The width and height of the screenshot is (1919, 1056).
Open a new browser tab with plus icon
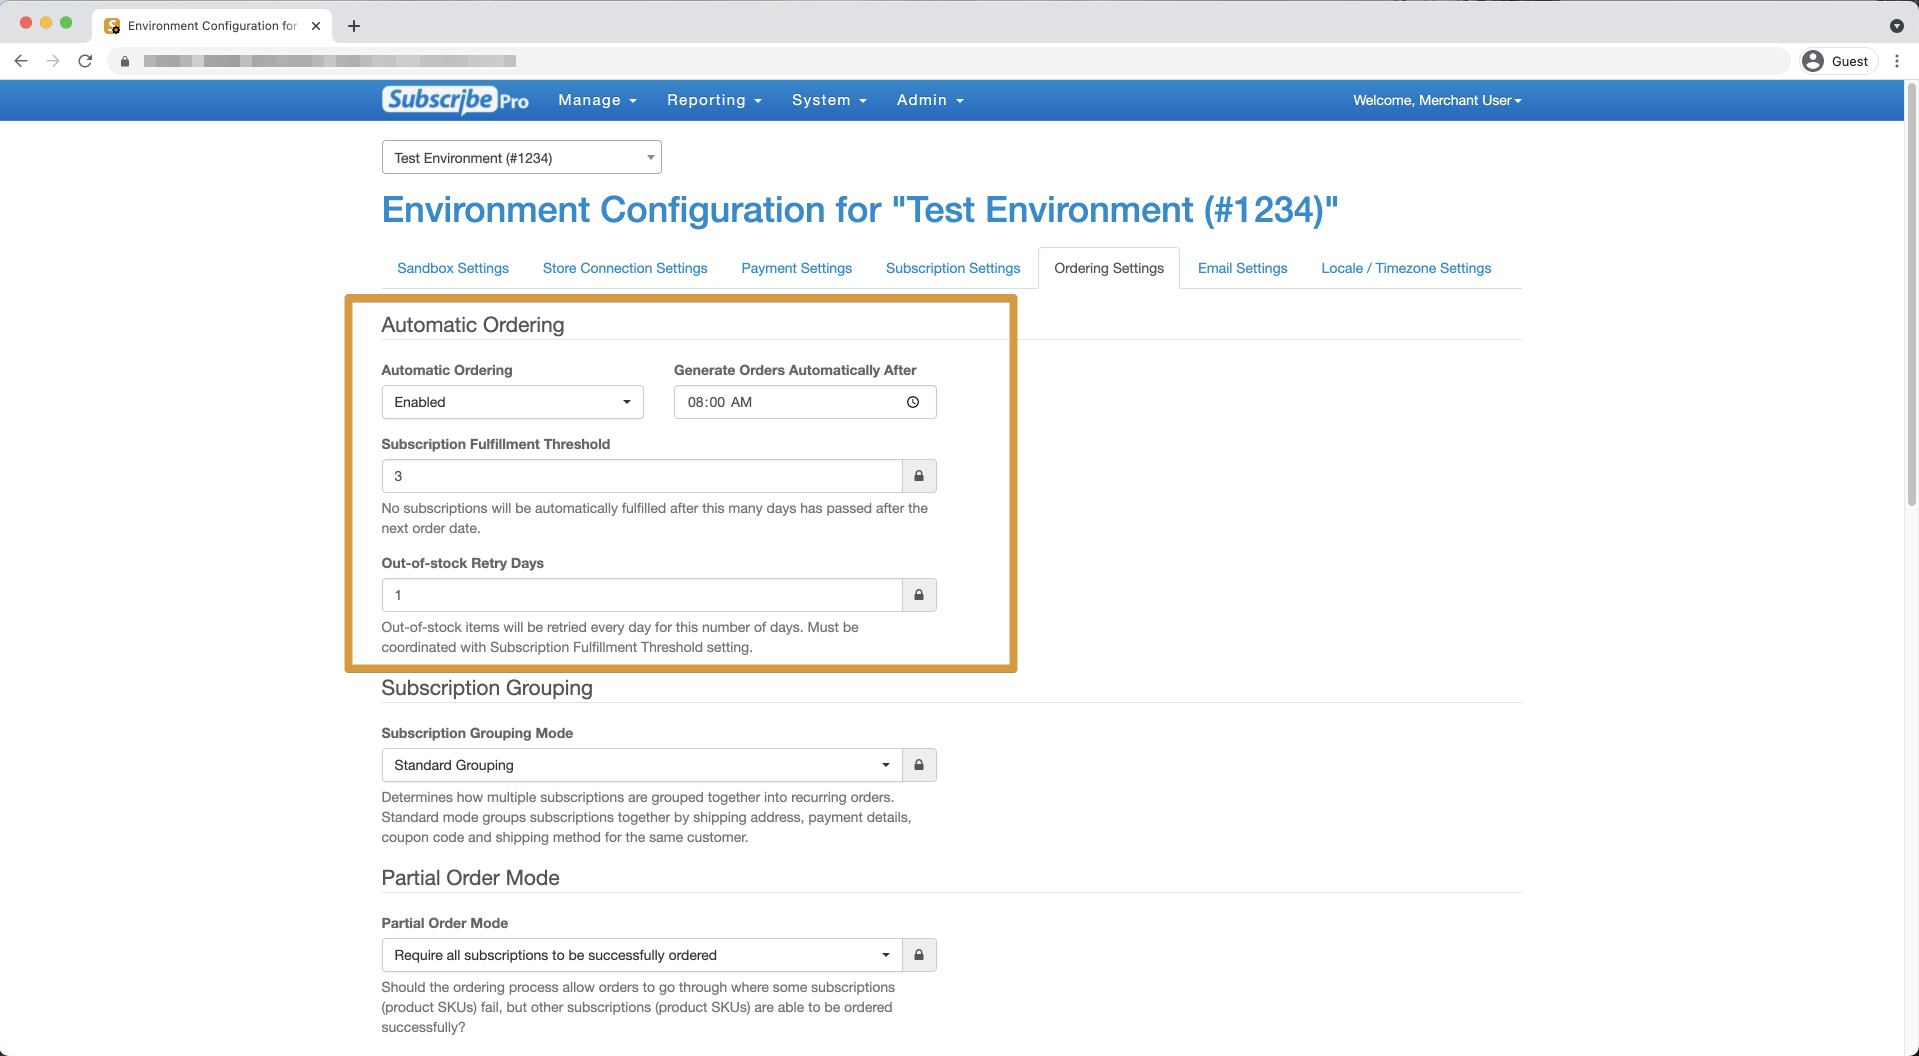354,26
